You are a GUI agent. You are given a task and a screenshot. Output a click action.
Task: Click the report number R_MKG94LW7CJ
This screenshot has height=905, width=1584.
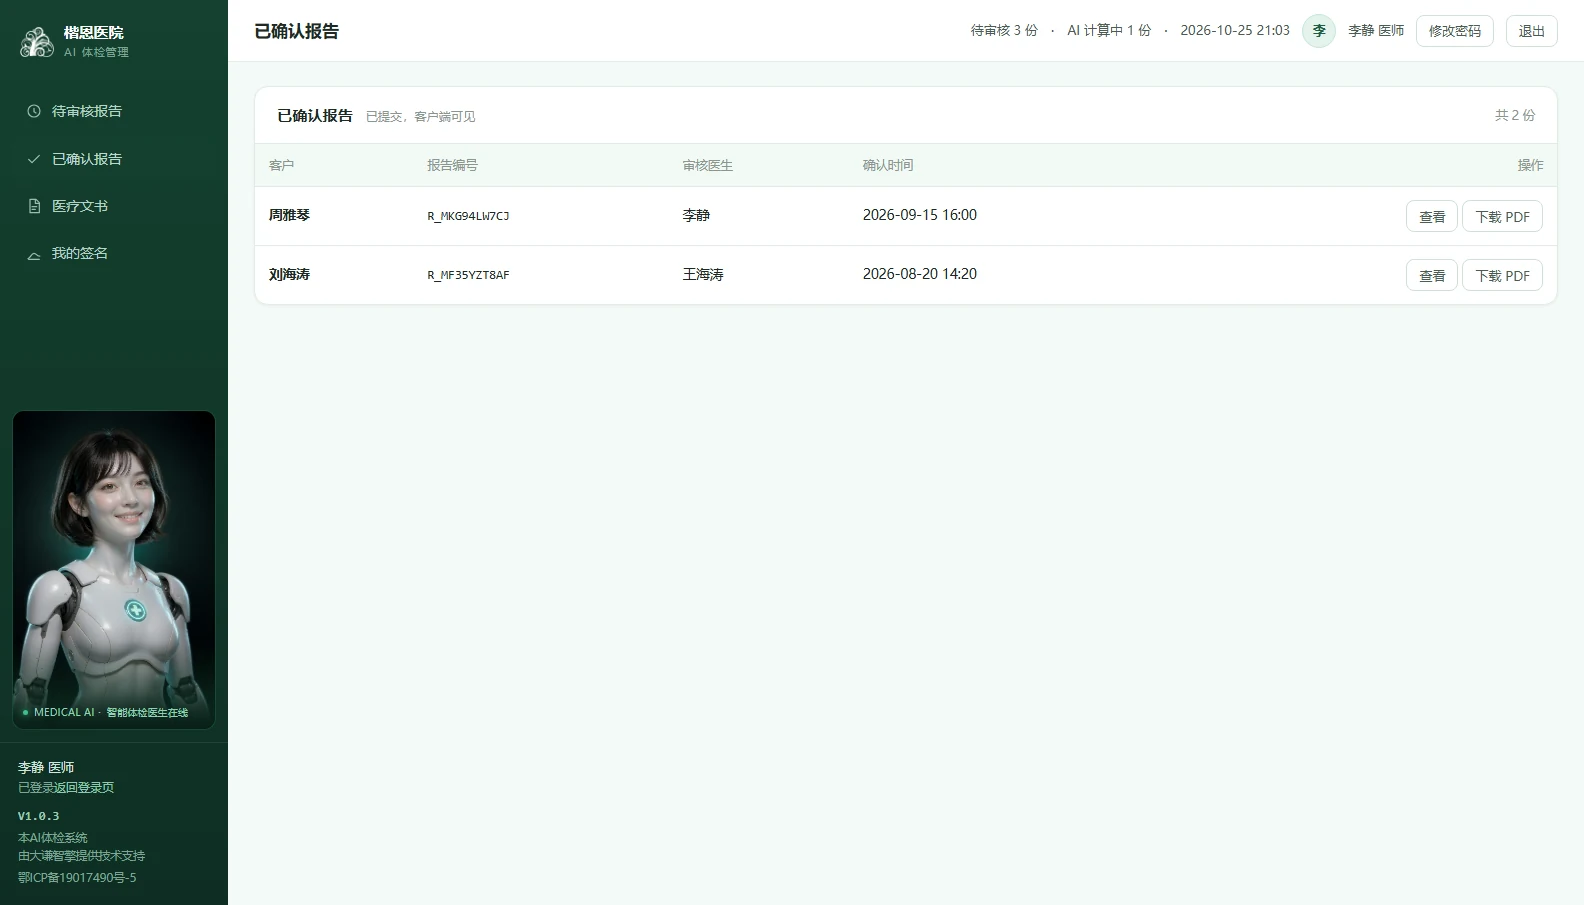click(468, 216)
